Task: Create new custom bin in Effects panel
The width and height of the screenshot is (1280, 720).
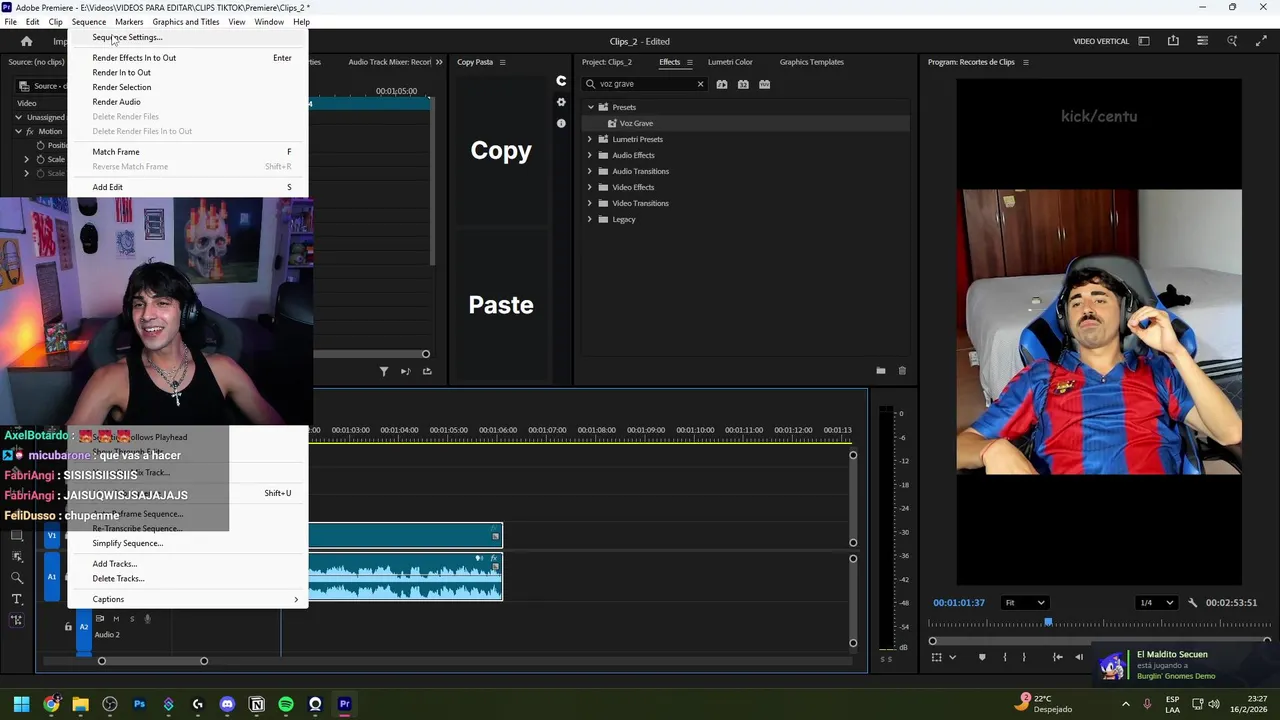Action: (x=881, y=371)
